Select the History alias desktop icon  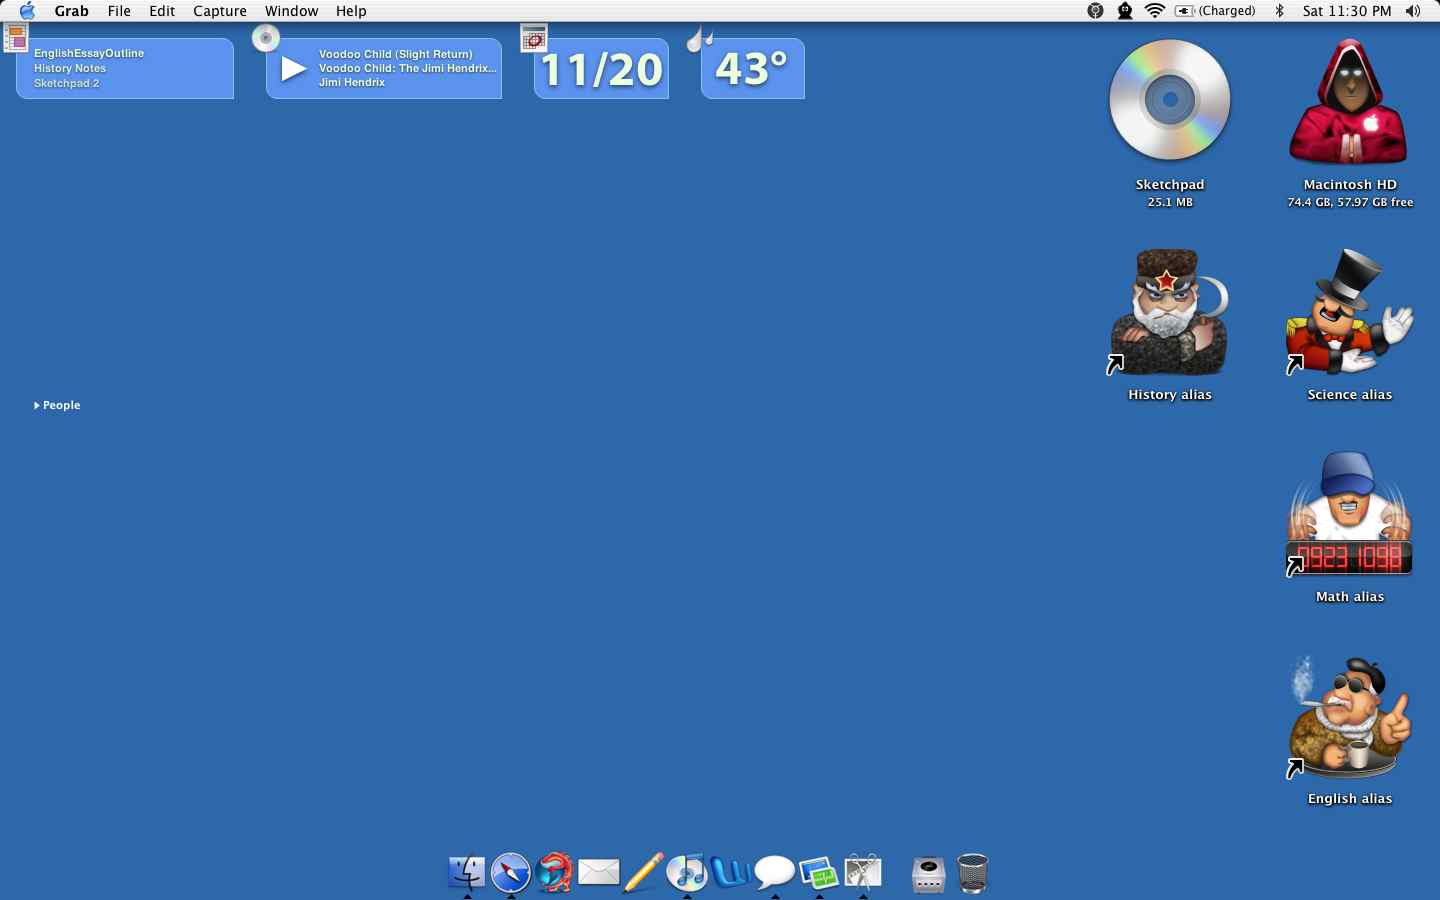1168,313
